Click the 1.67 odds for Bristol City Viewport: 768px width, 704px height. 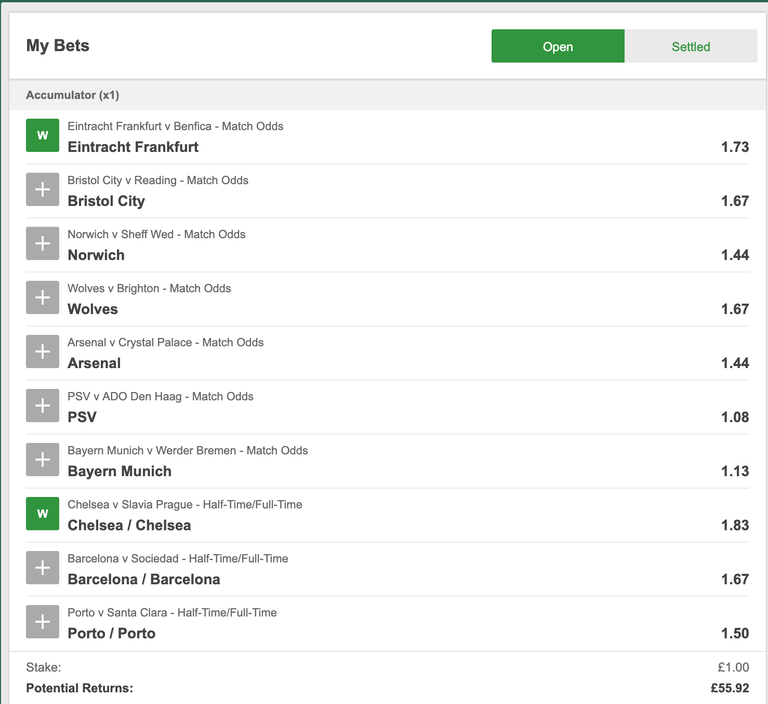tap(735, 201)
